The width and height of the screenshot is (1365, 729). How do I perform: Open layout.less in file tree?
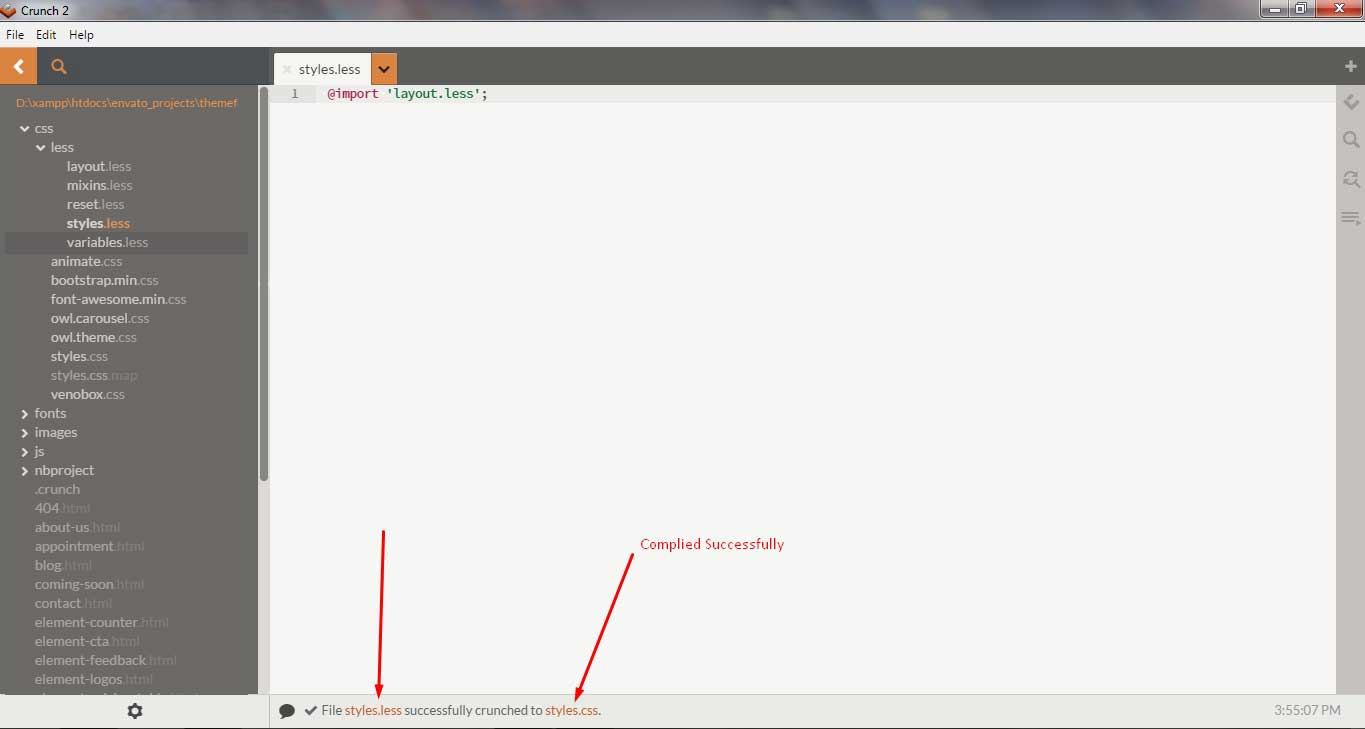tap(99, 166)
